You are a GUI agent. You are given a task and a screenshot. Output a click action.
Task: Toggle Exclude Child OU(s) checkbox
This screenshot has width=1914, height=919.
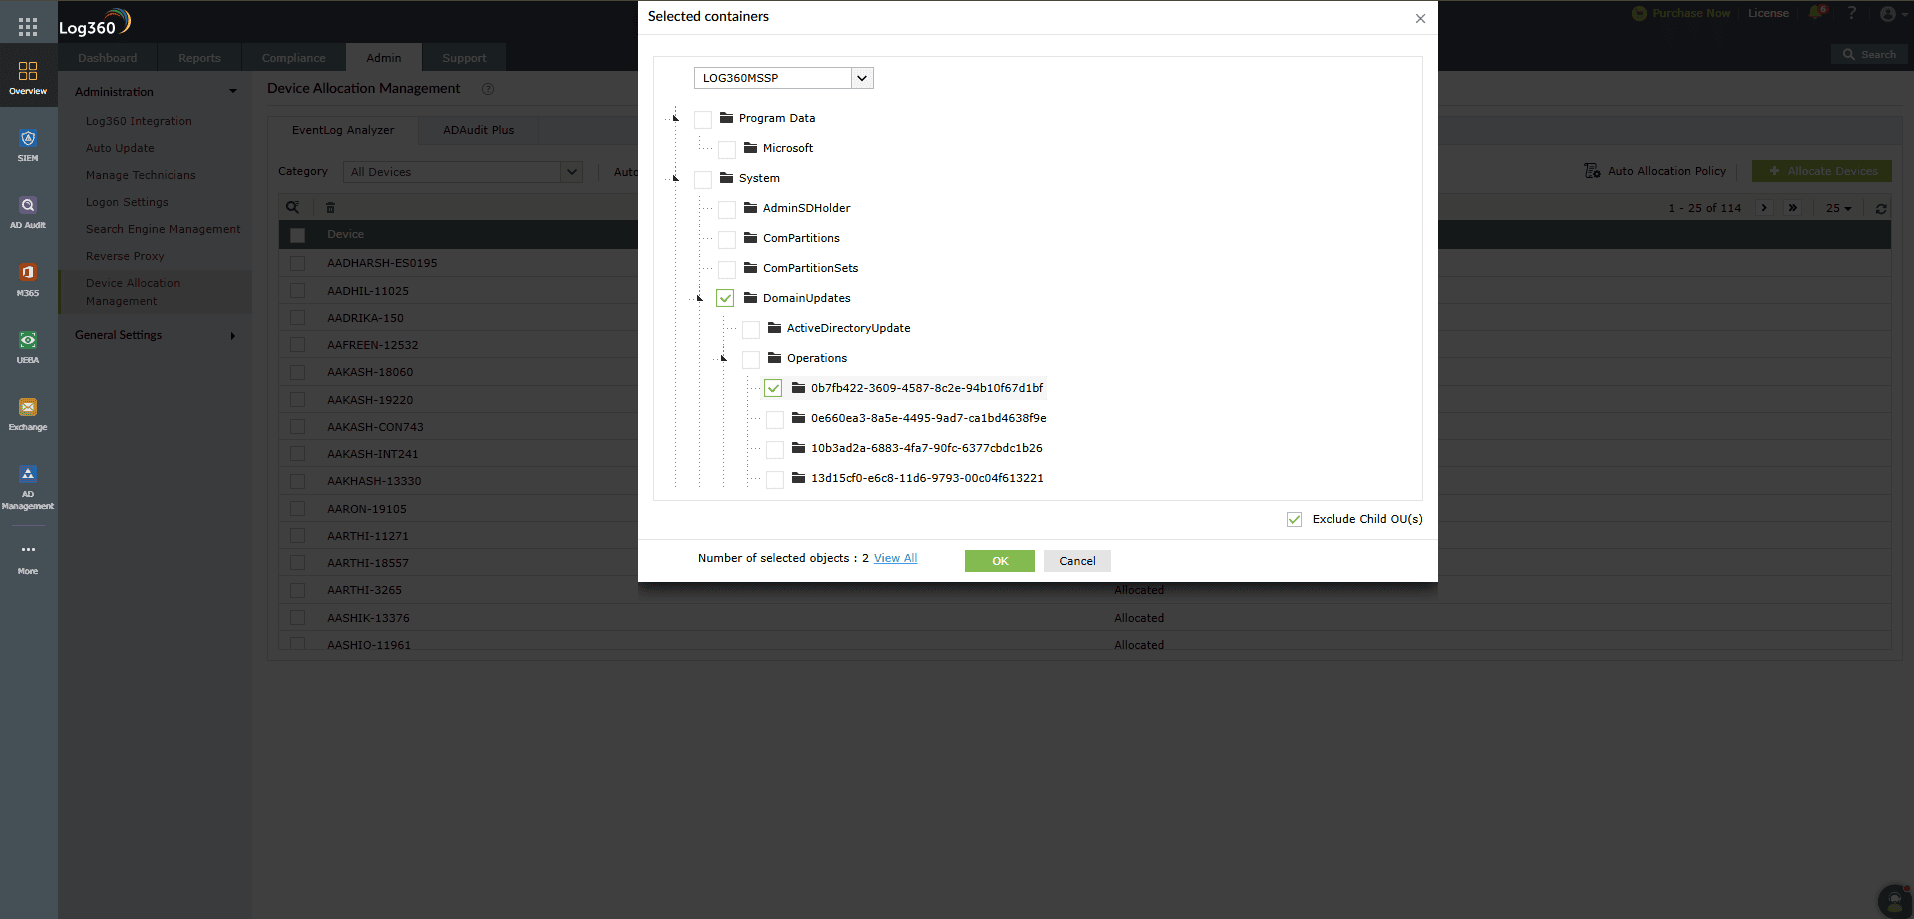pyautogui.click(x=1294, y=519)
